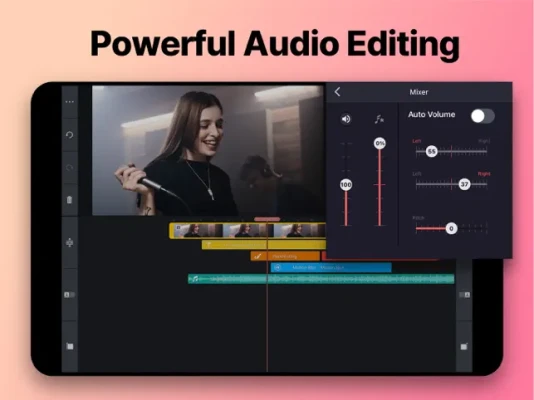Select the blue Motion Blur effect layer
Screen dimensions: 534x400
point(331,268)
